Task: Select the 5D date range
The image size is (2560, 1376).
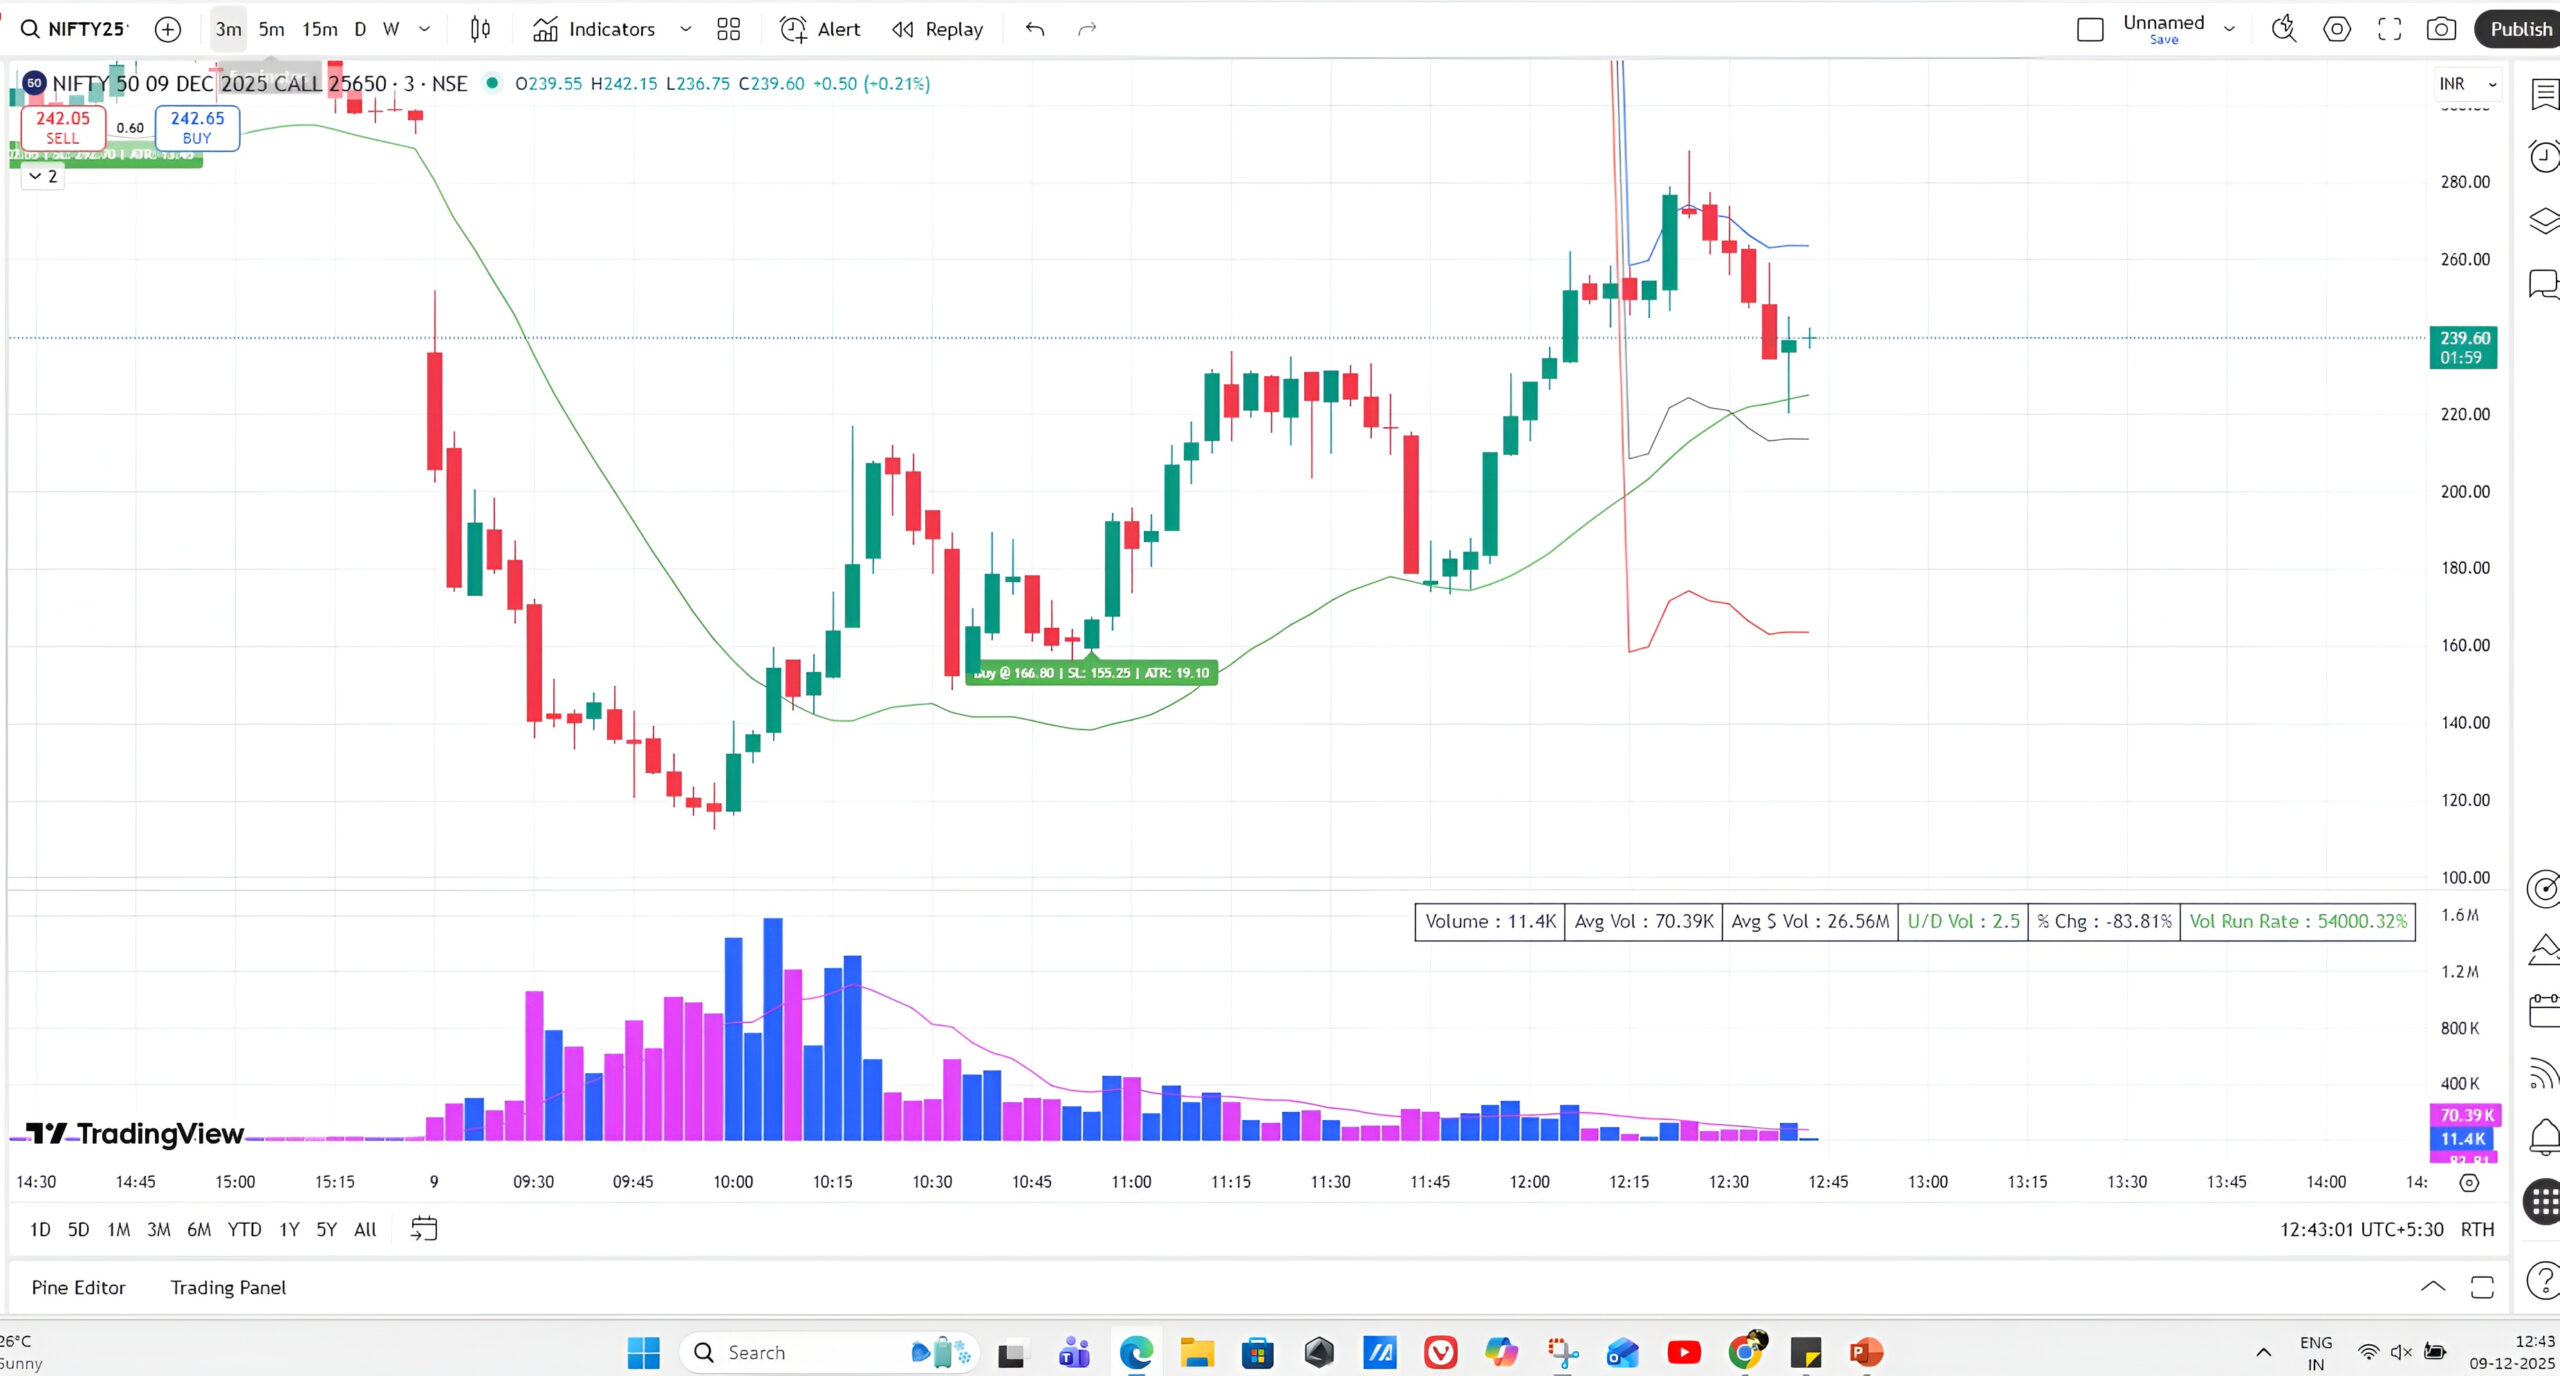Action: pyautogui.click(x=78, y=1229)
